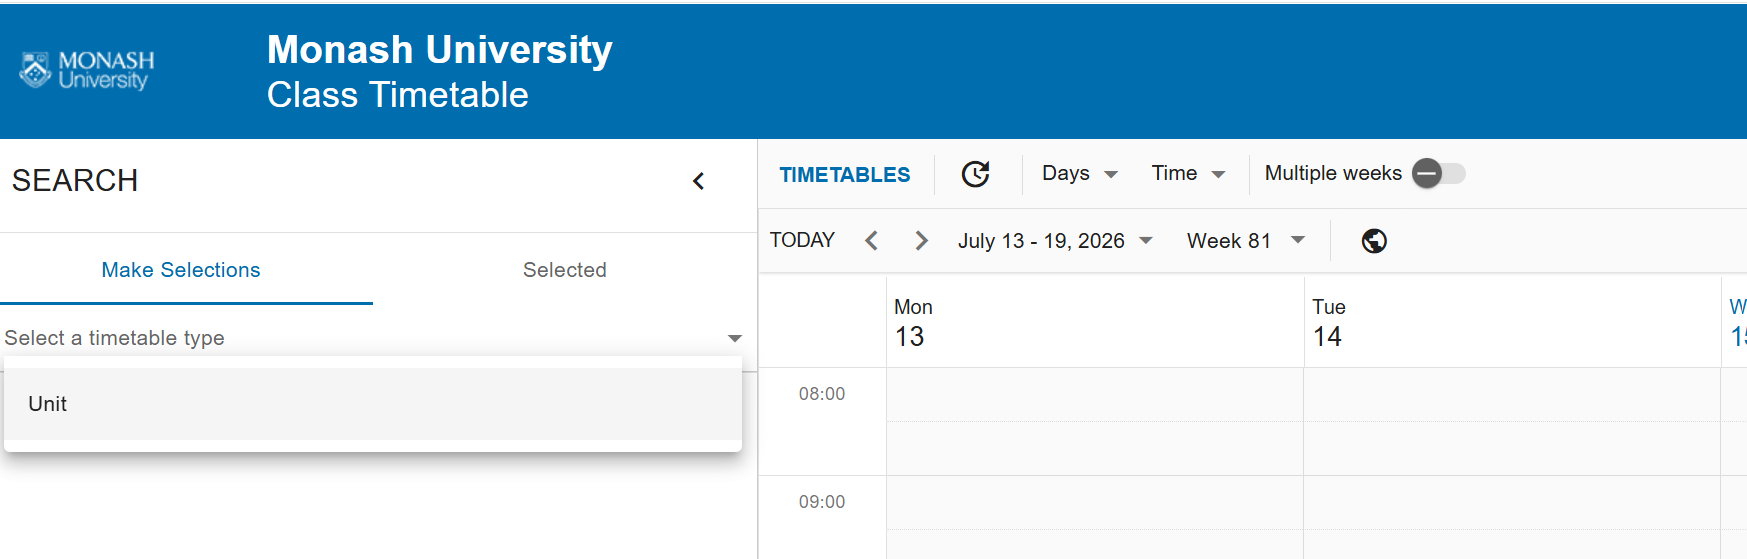This screenshot has width=1747, height=559.
Task: Toggle the Multiple weeks switch
Action: click(x=1438, y=173)
